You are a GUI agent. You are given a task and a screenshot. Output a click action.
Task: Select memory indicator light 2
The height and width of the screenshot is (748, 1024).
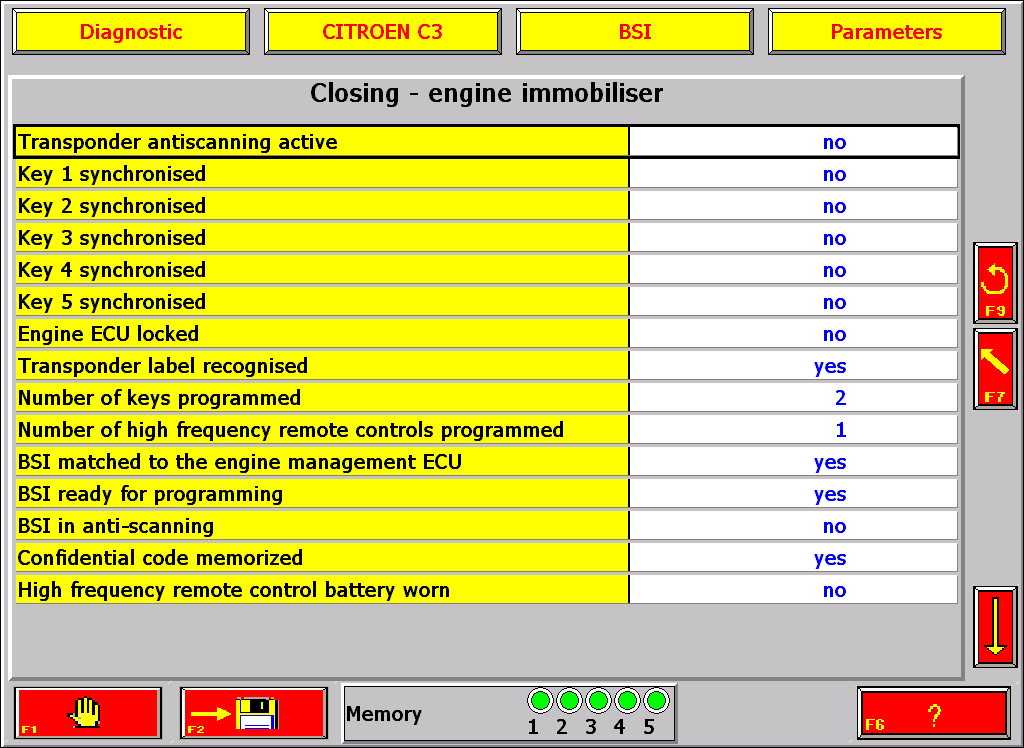click(569, 701)
